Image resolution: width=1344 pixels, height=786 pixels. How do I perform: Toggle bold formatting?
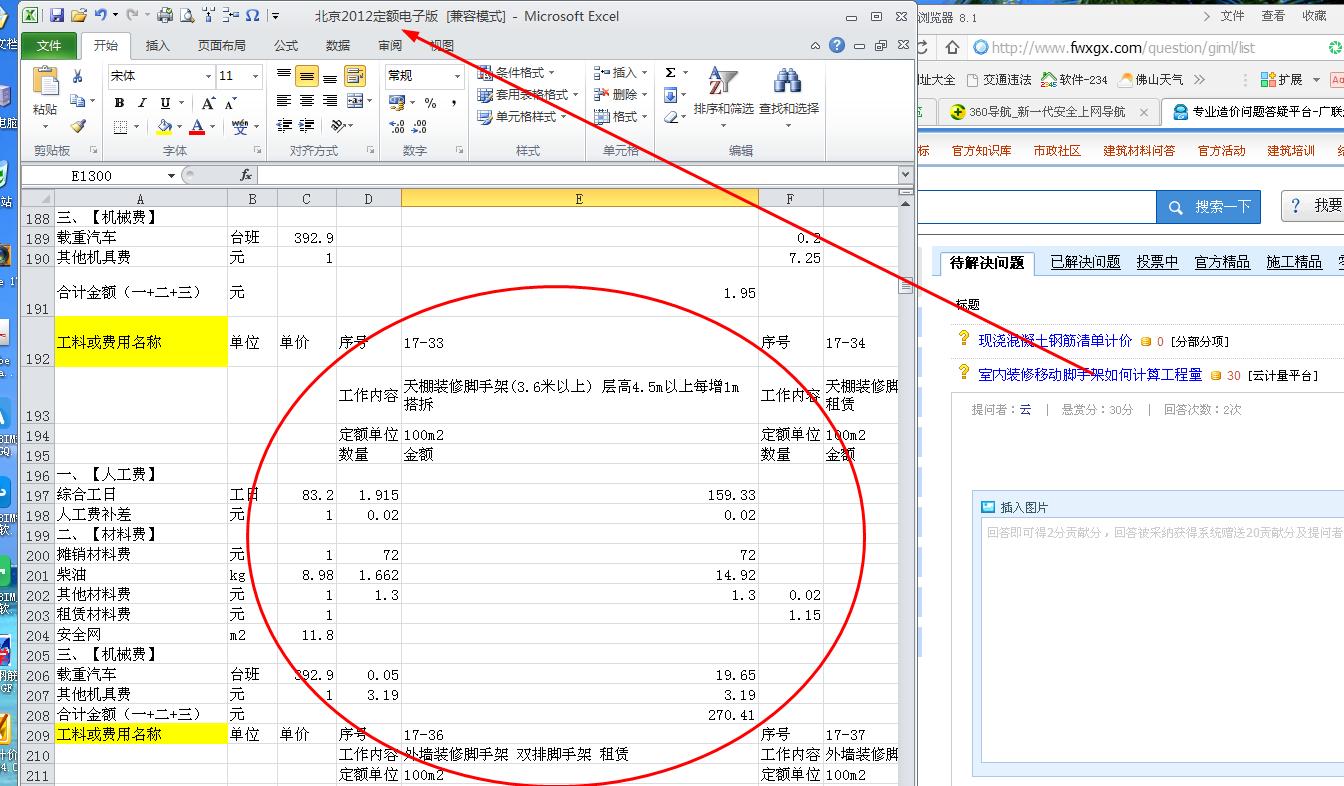119,103
